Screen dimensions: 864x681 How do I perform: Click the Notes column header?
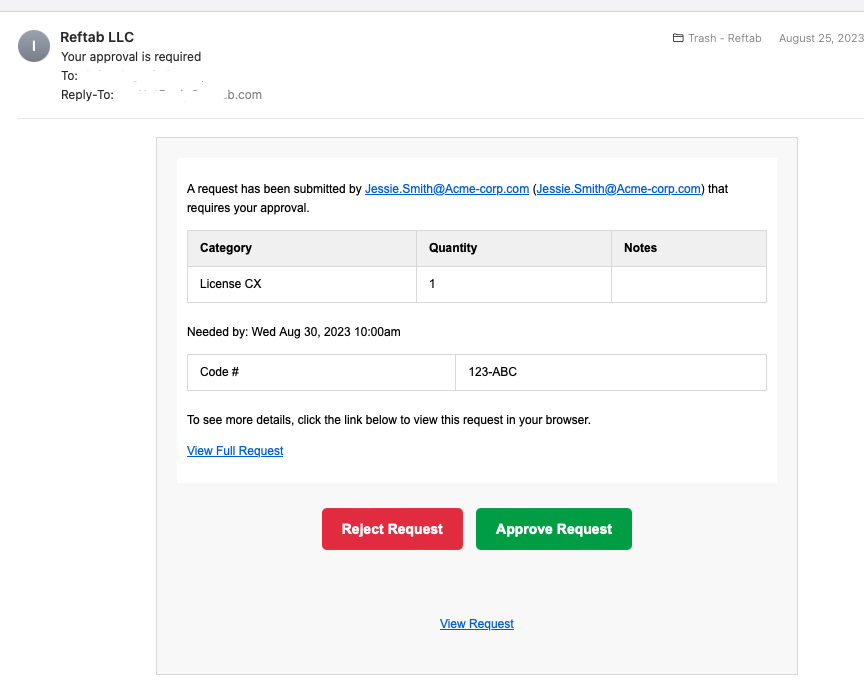[640, 248]
